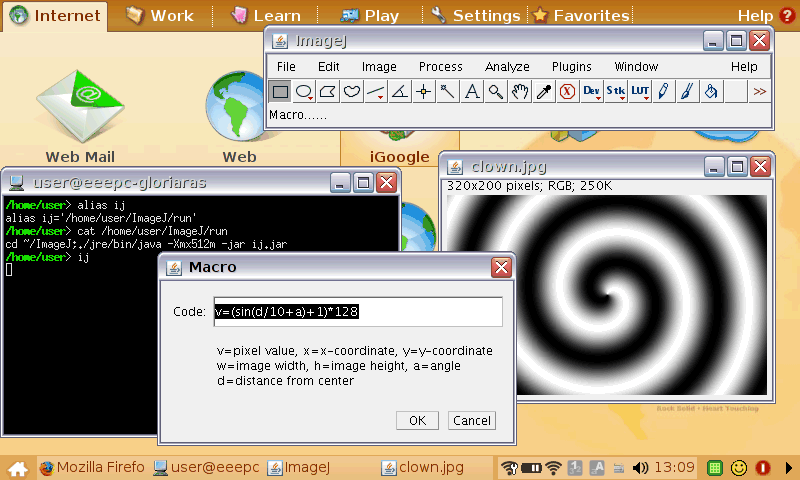This screenshot has height=480, width=800.
Task: Open ImageJ Edit menu
Action: click(x=329, y=67)
